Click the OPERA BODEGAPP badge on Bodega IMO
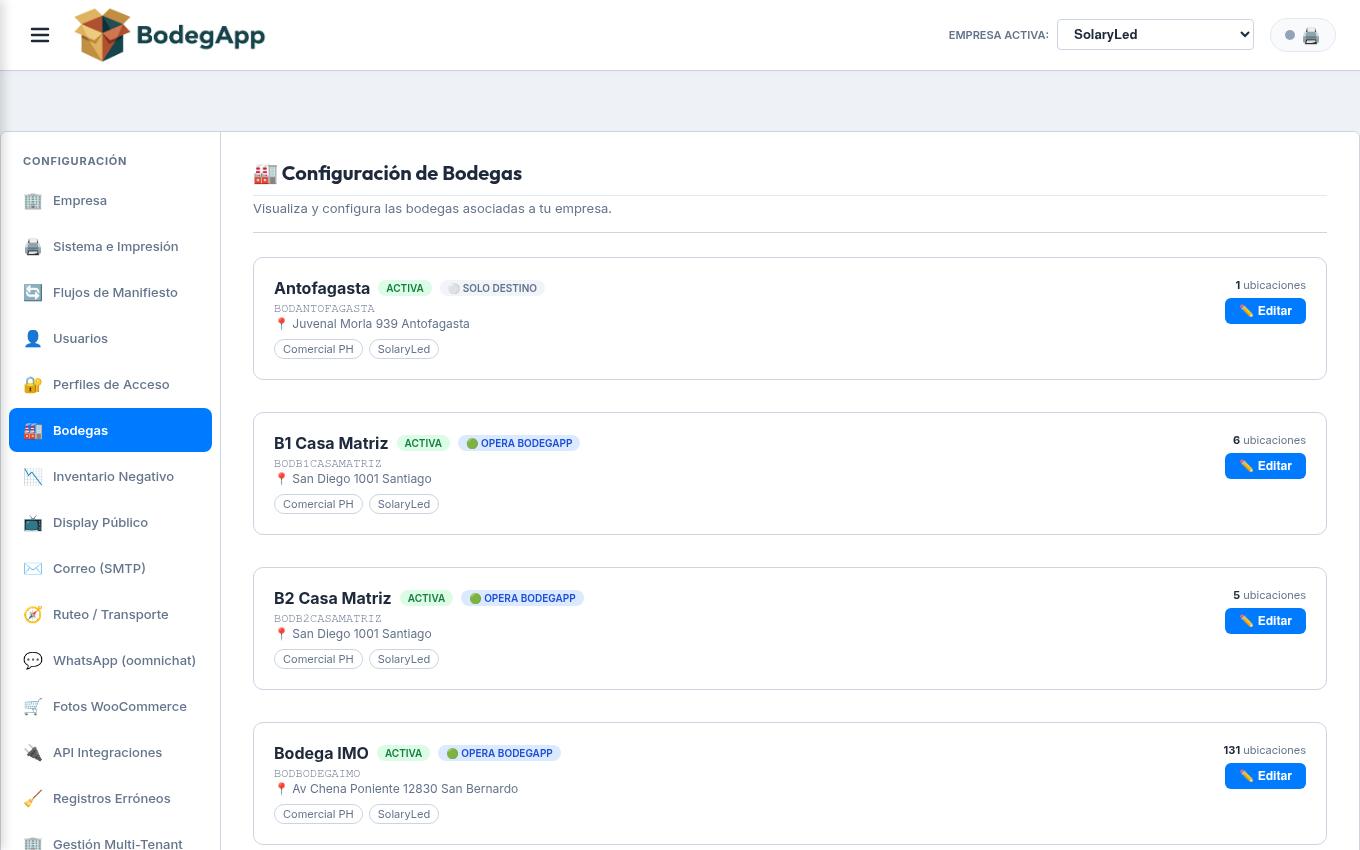The height and width of the screenshot is (850, 1360). (499, 753)
